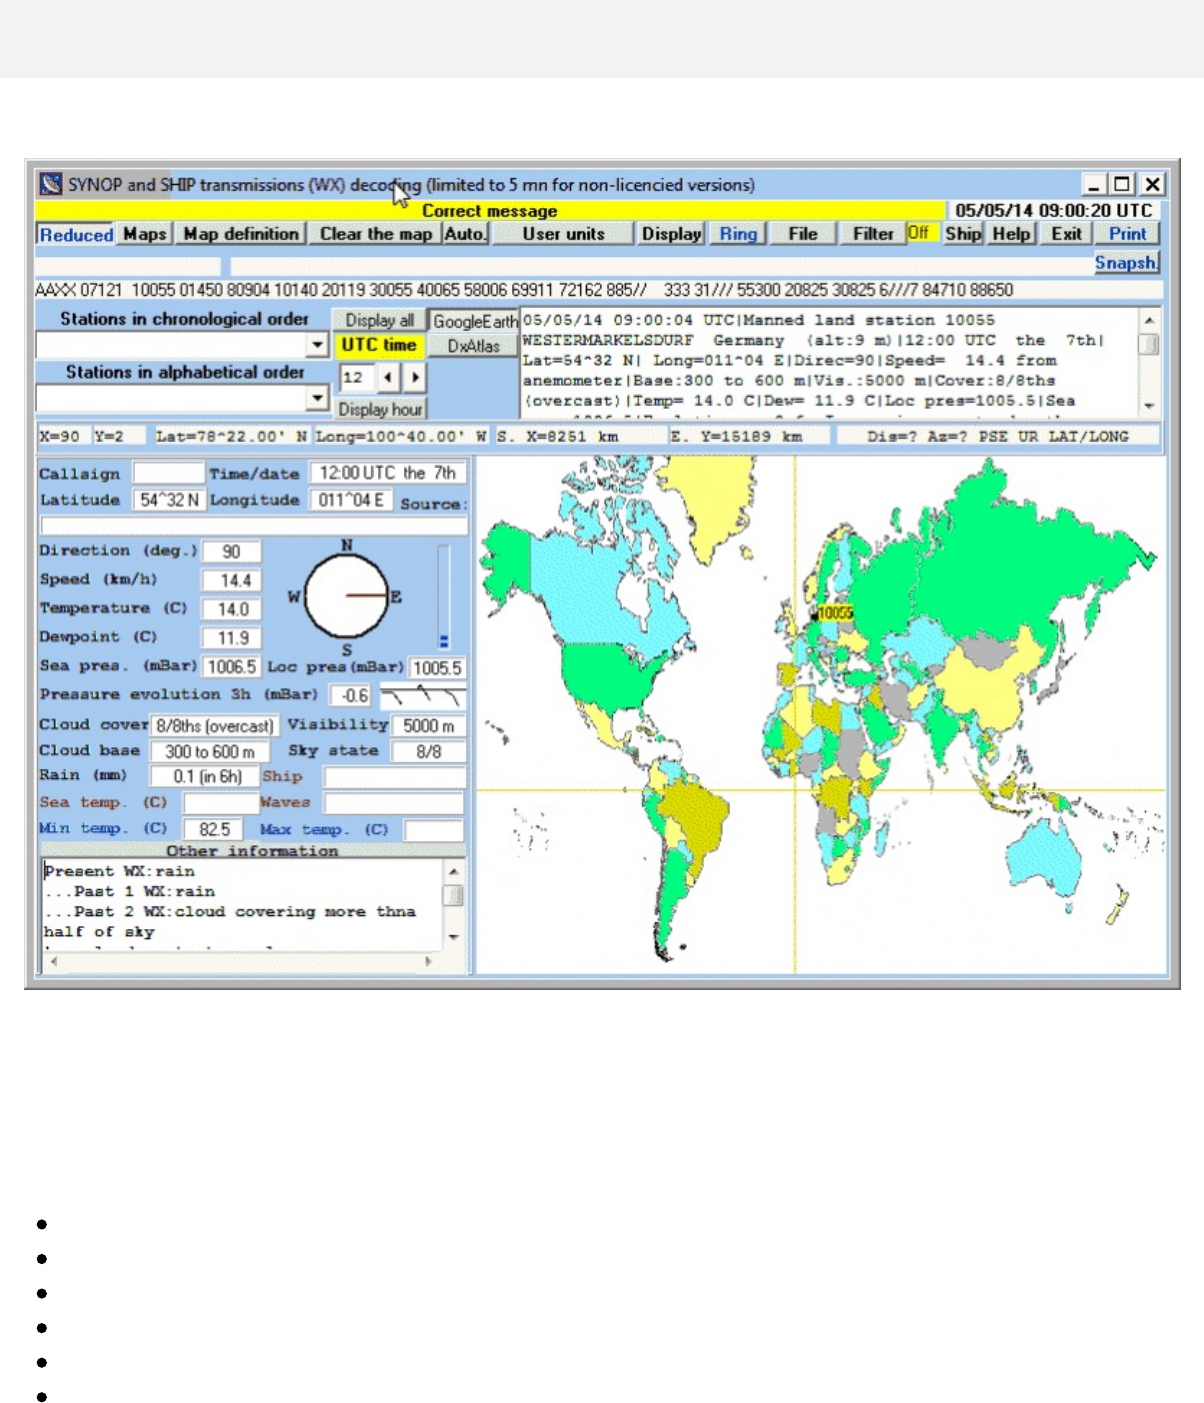The height and width of the screenshot is (1403, 1204).
Task: Click the Sky state field 8/8
Action: [428, 751]
